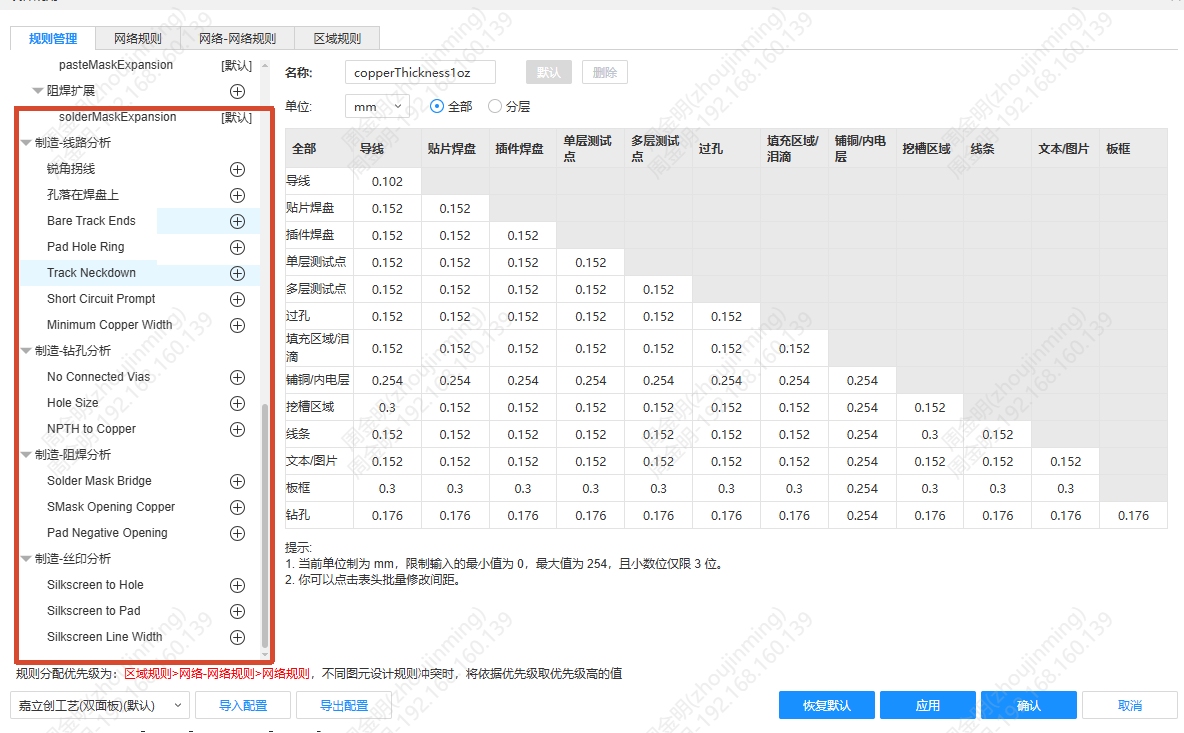
Task: Select the 导线 to 导线 0.102 cell
Action: 387,181
